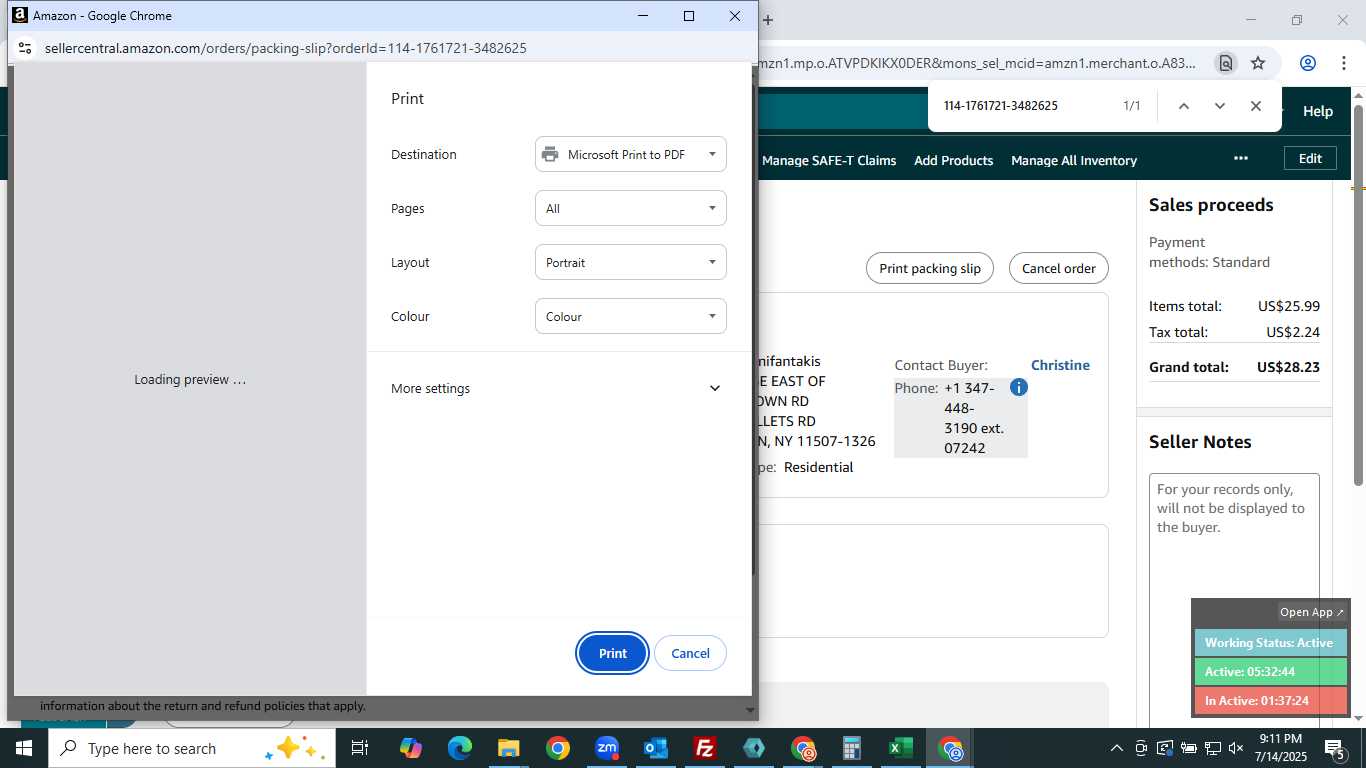Click the Edit button in navigation bar
The image size is (1366, 768).
click(1310, 158)
